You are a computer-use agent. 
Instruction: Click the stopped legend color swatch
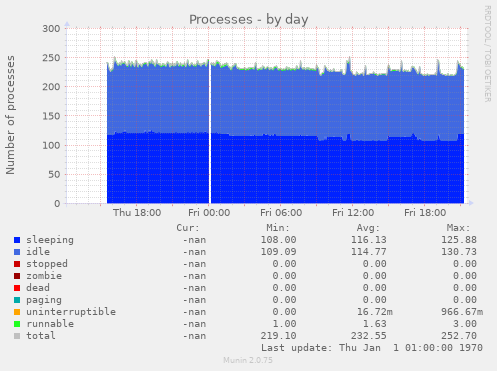click(x=17, y=264)
